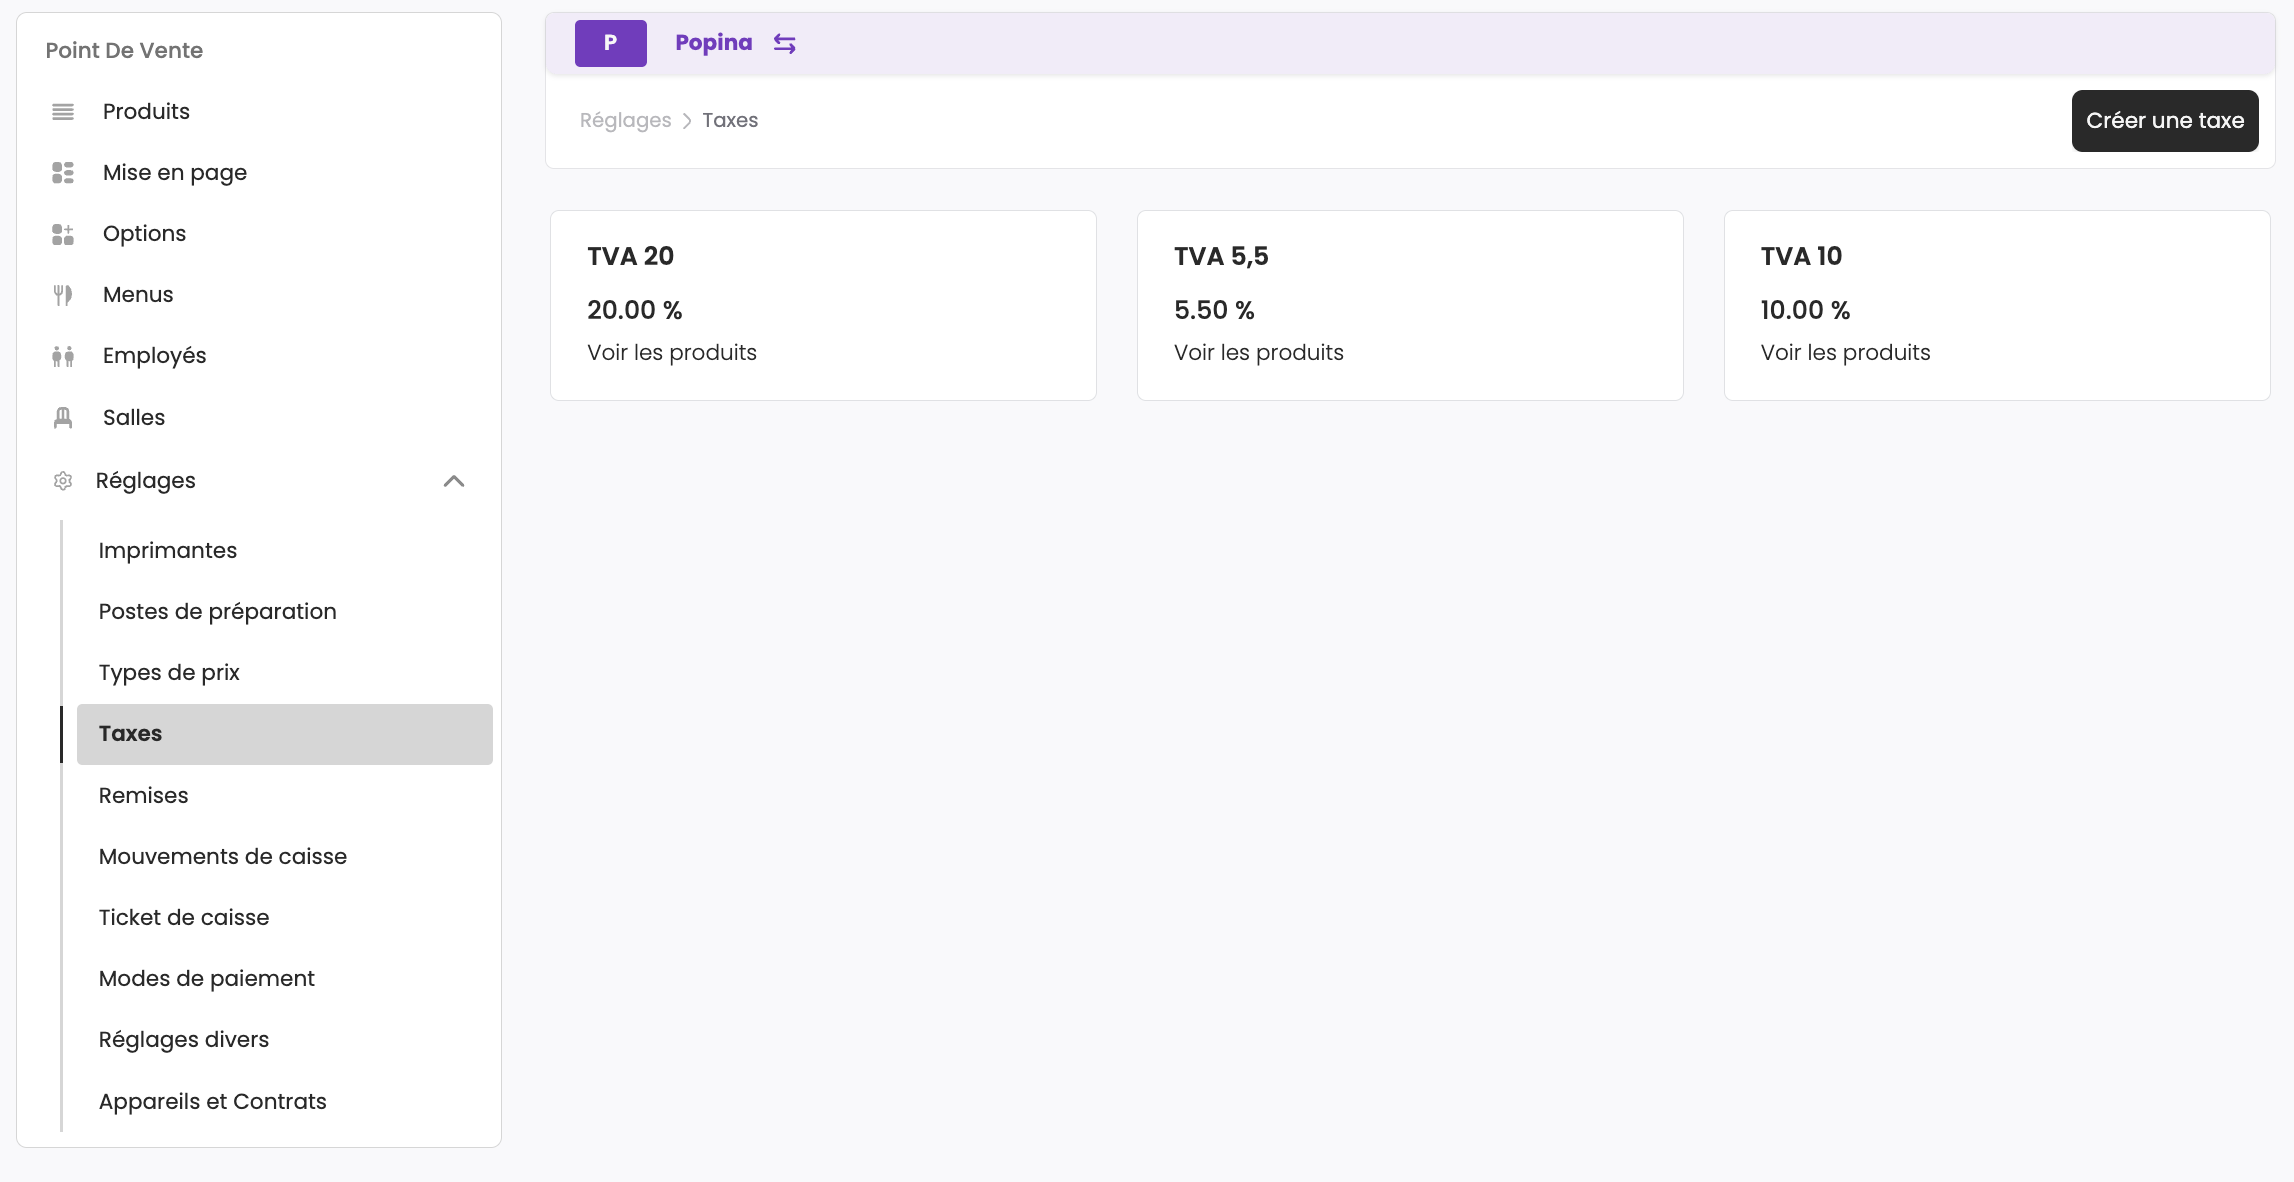Click the Réglages gear icon
This screenshot has width=2294, height=1182.
pos(63,481)
